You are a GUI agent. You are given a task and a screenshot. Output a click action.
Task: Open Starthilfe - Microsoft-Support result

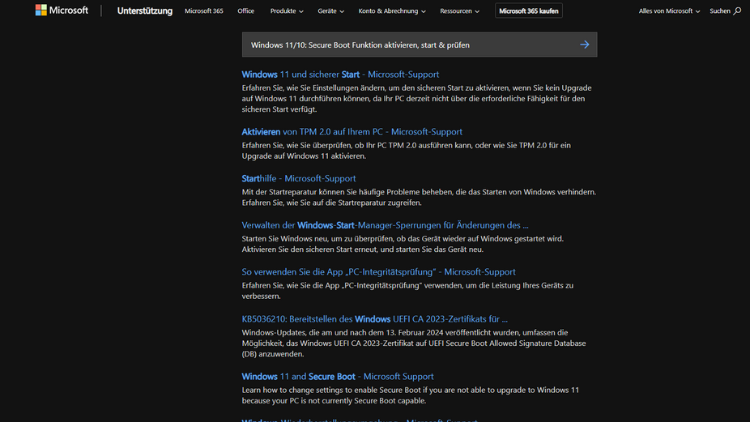coord(298,178)
